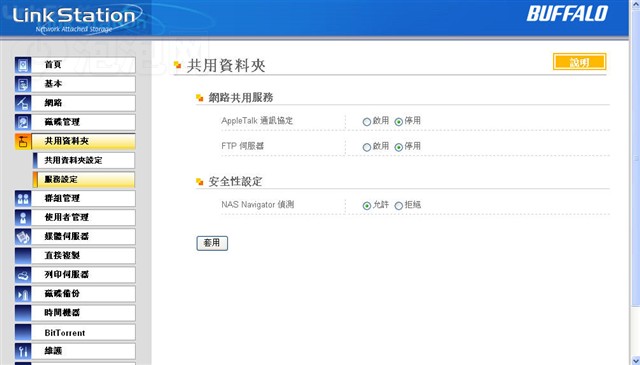Viewport: 640px width, 365px height.
Task: Open the 群組管理 menu item
Action: [x=83, y=198]
